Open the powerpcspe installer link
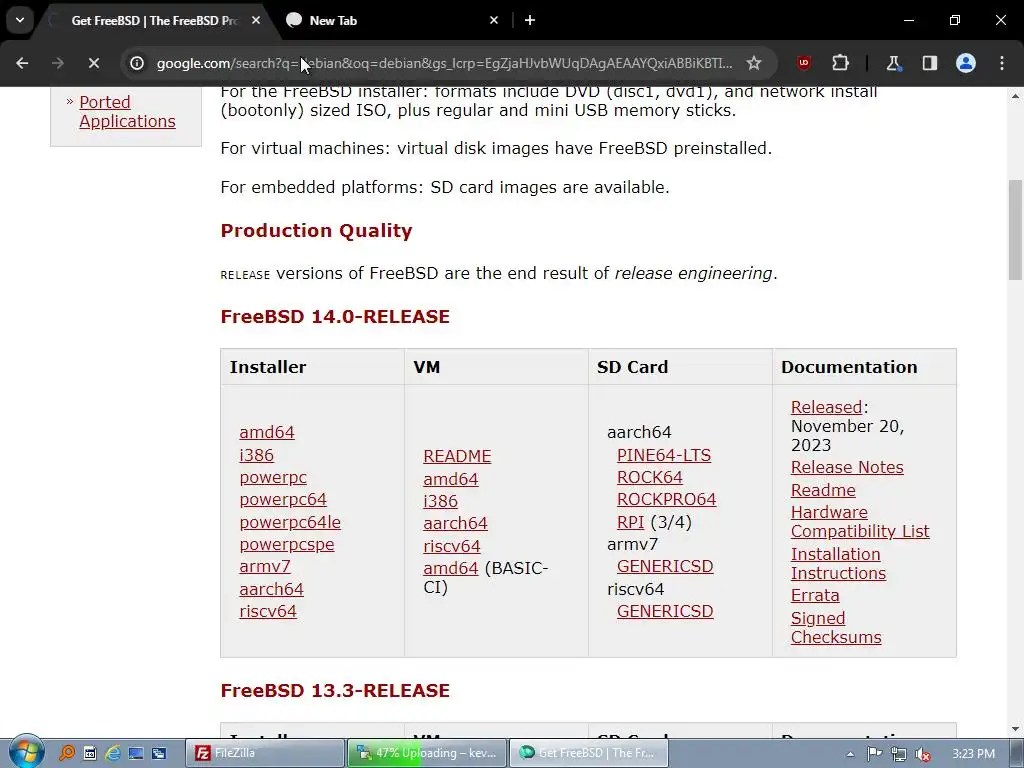 287,544
